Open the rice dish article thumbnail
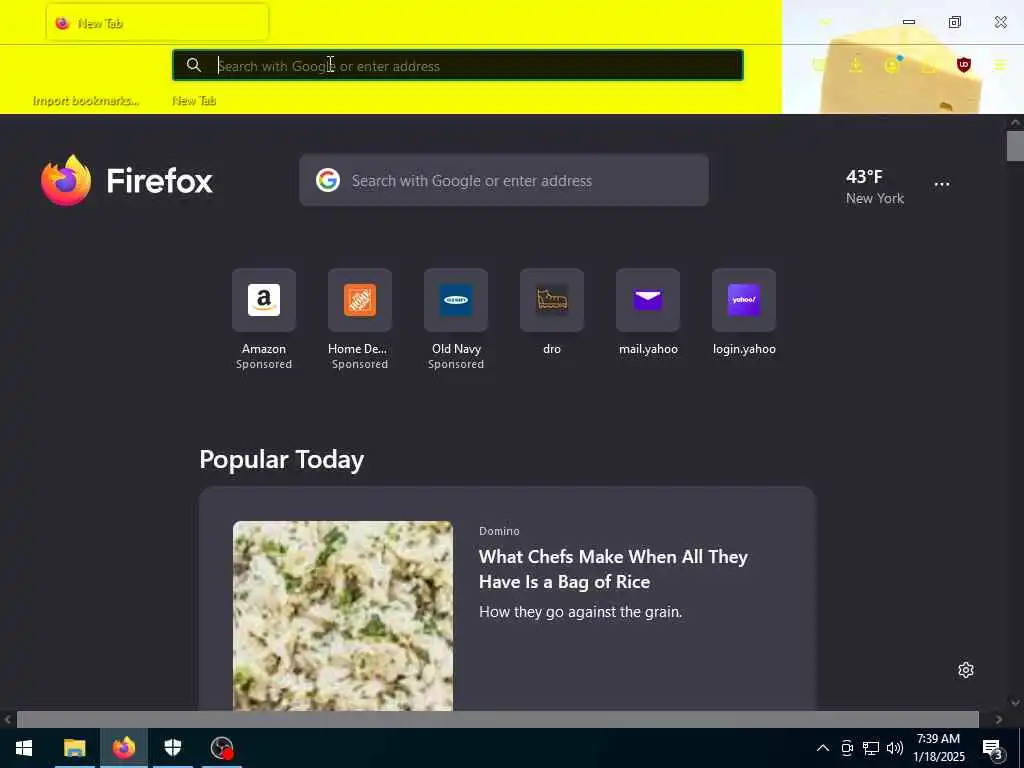 (343, 615)
